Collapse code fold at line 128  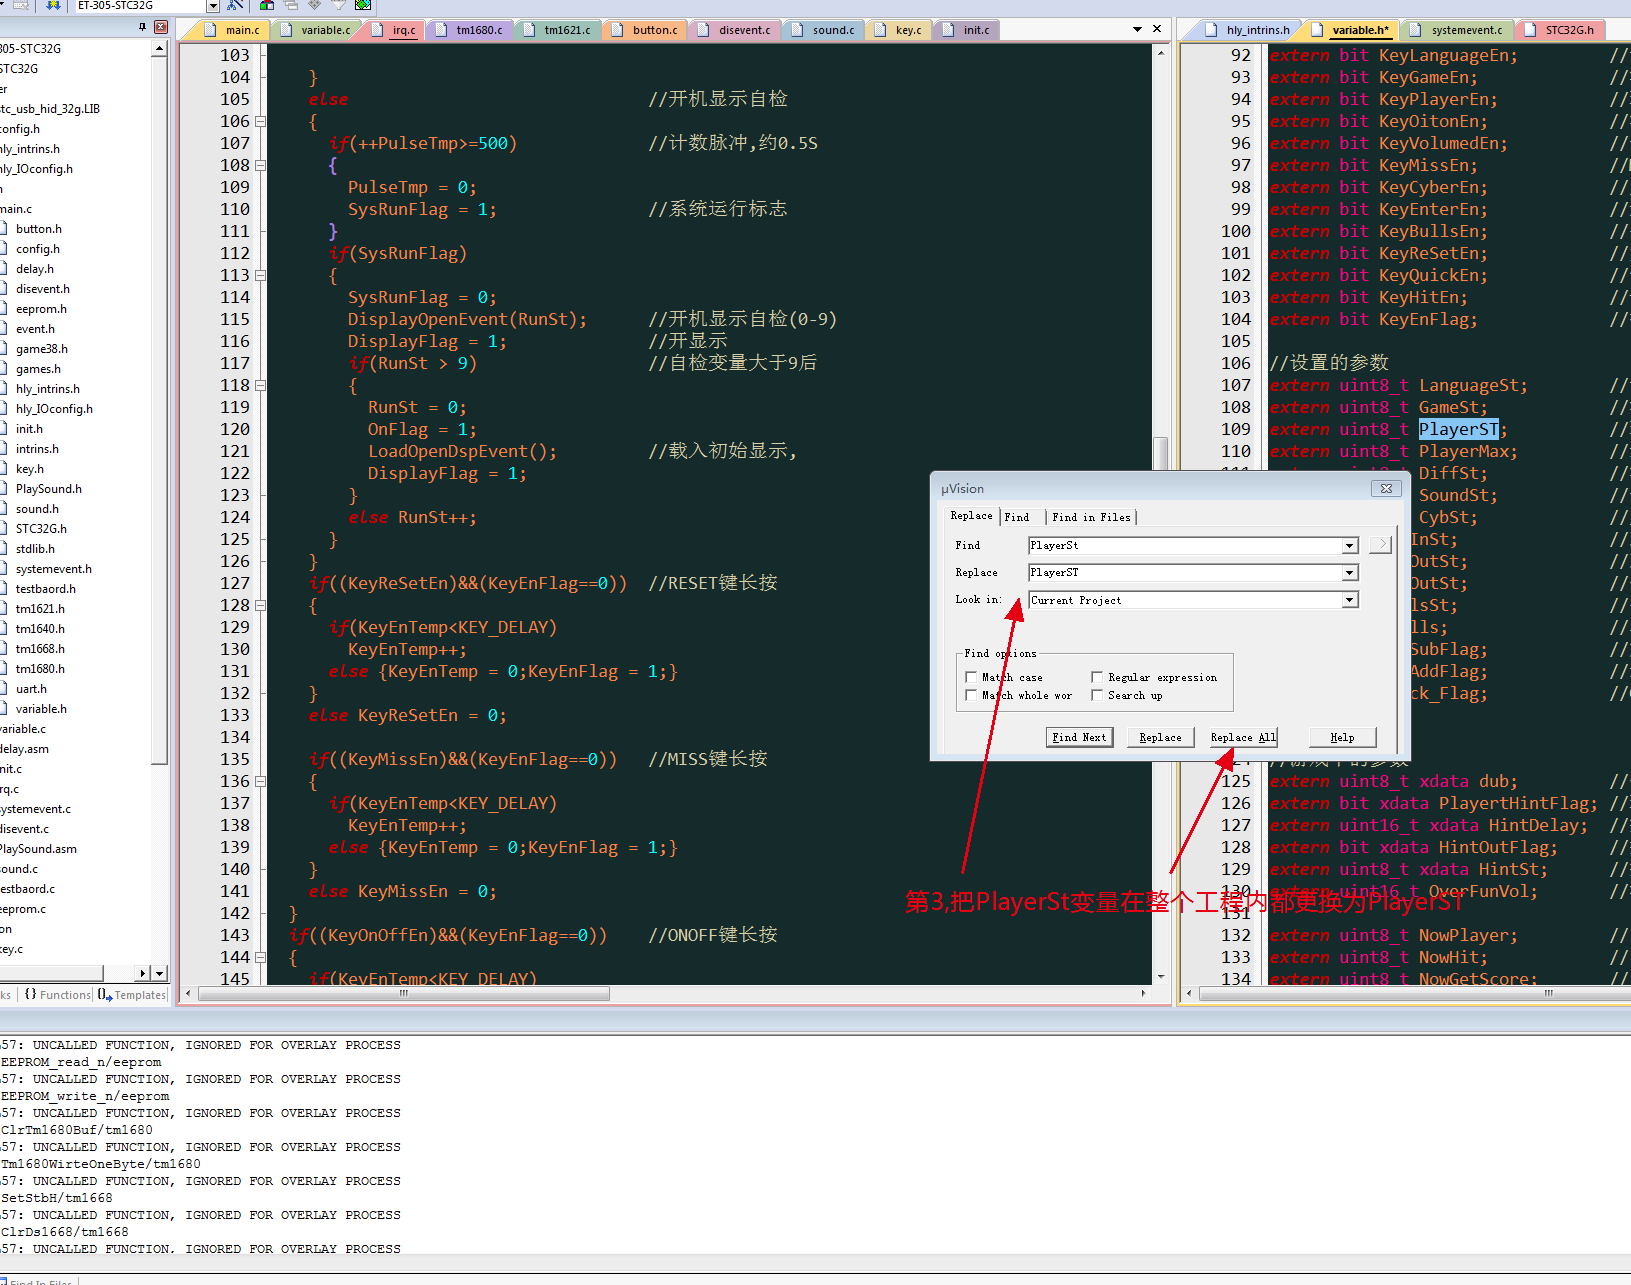pyautogui.click(x=260, y=605)
